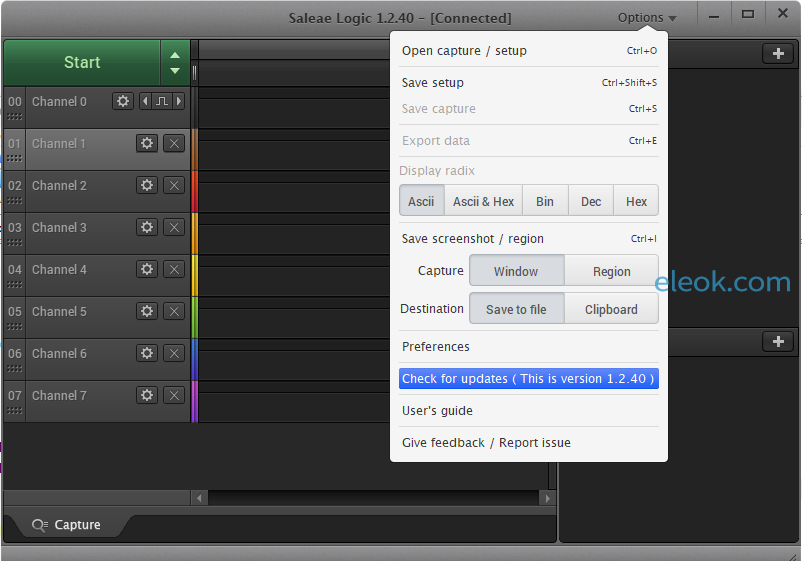Choose Save screenshot / region

pos(529,238)
